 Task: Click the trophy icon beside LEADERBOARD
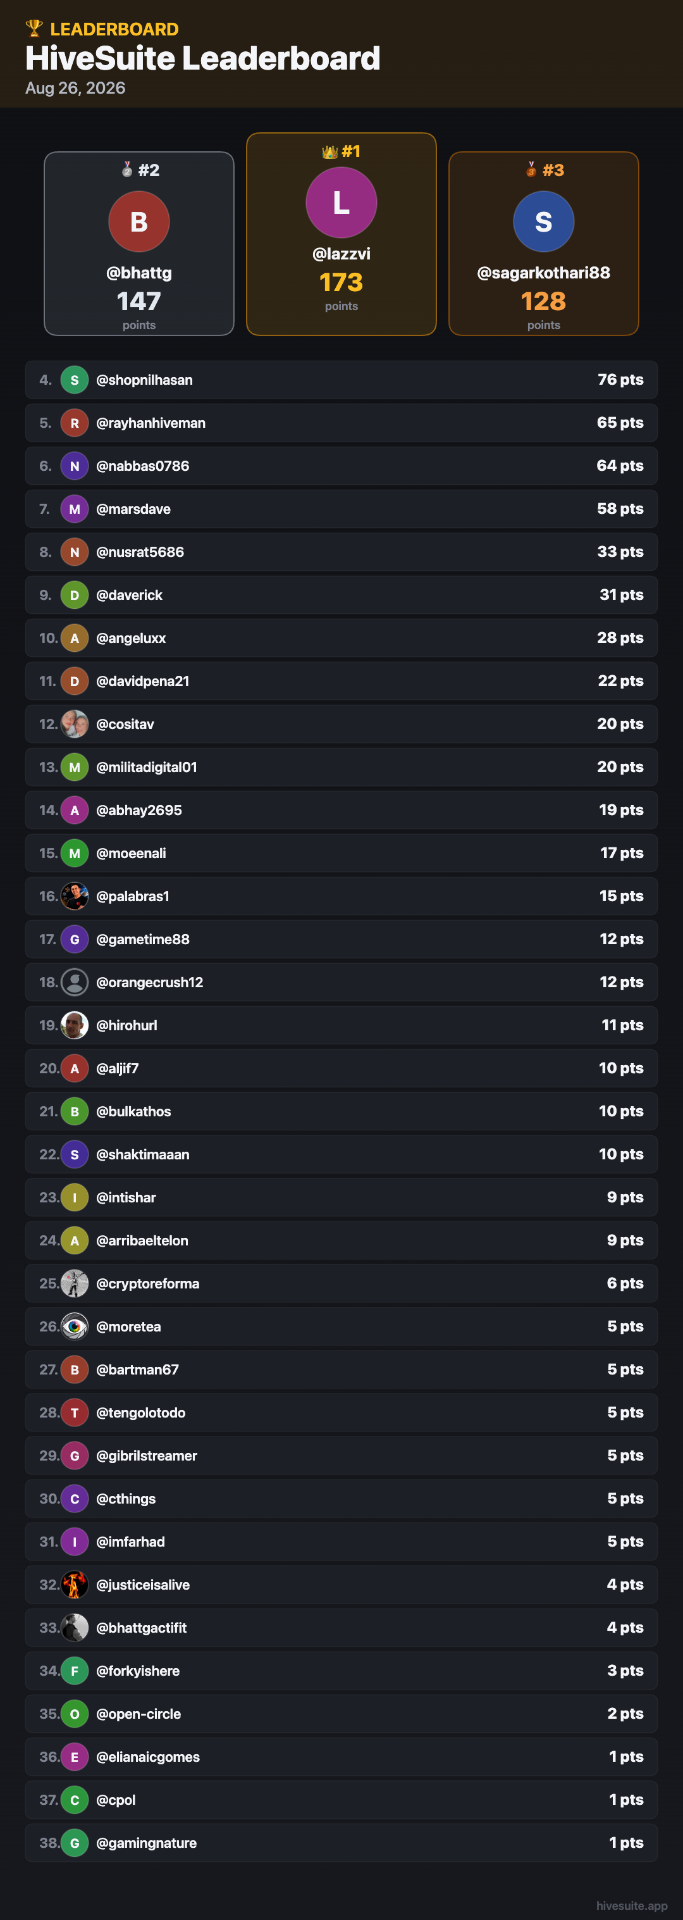34,29
